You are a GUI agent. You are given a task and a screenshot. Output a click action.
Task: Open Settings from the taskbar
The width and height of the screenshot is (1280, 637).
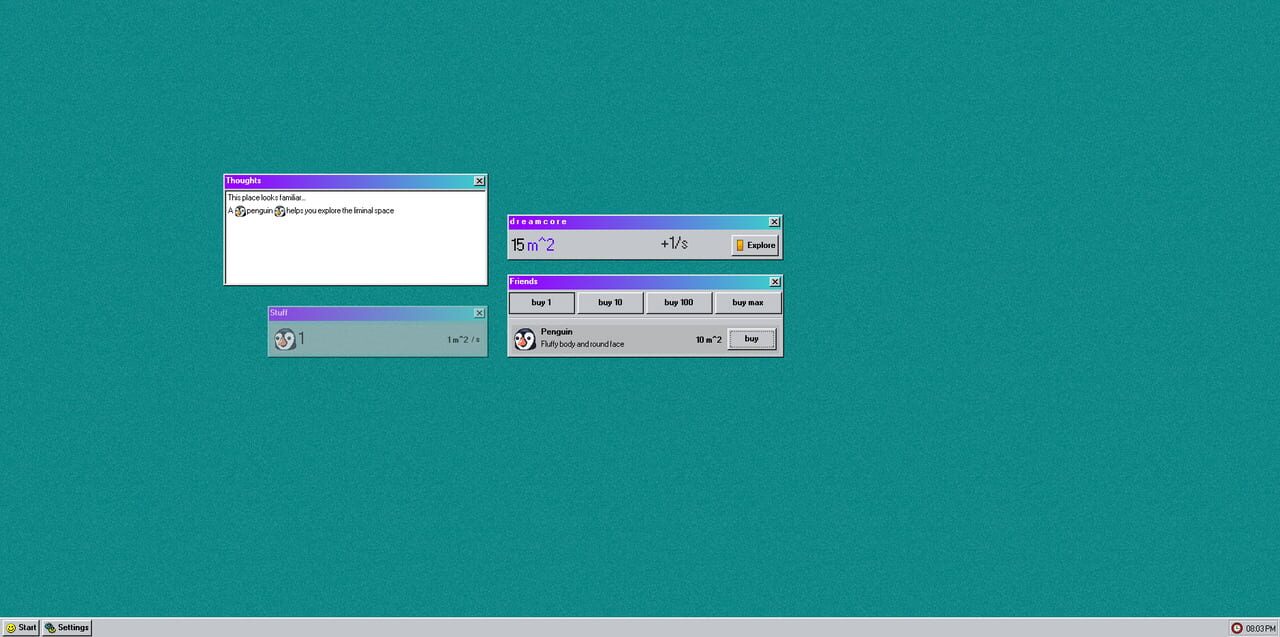(x=66, y=627)
